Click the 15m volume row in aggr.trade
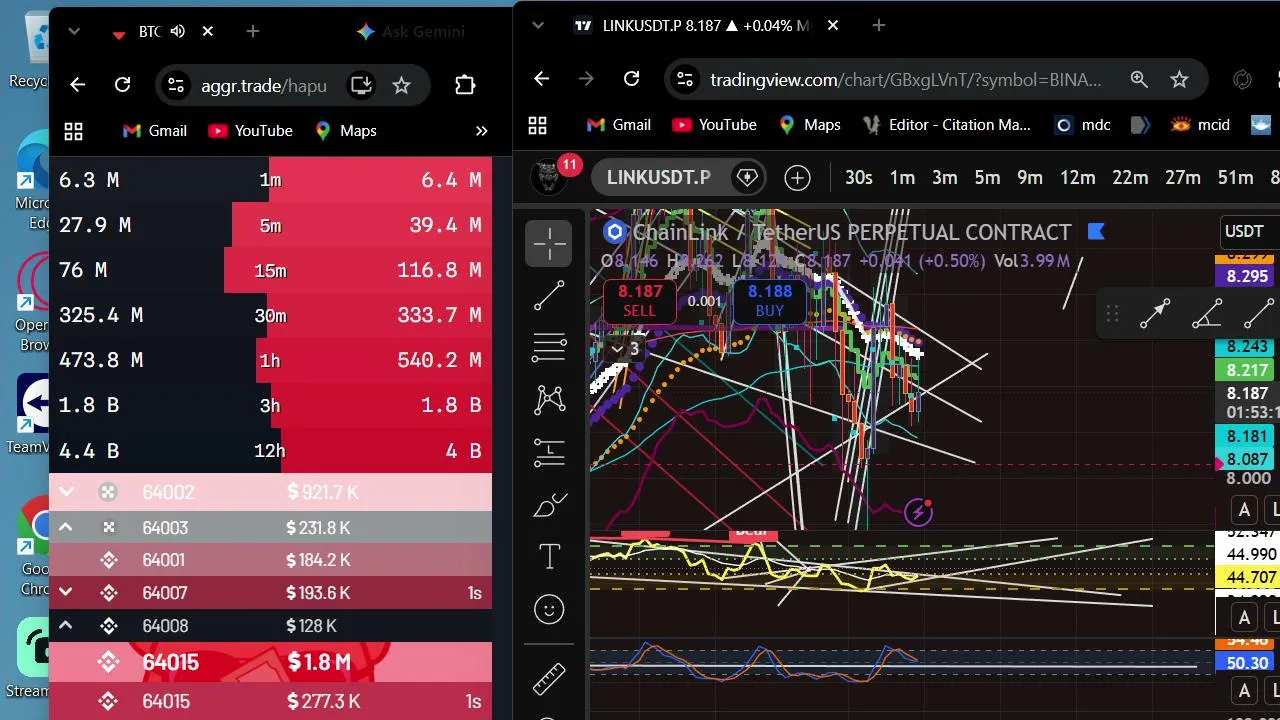 click(x=270, y=270)
